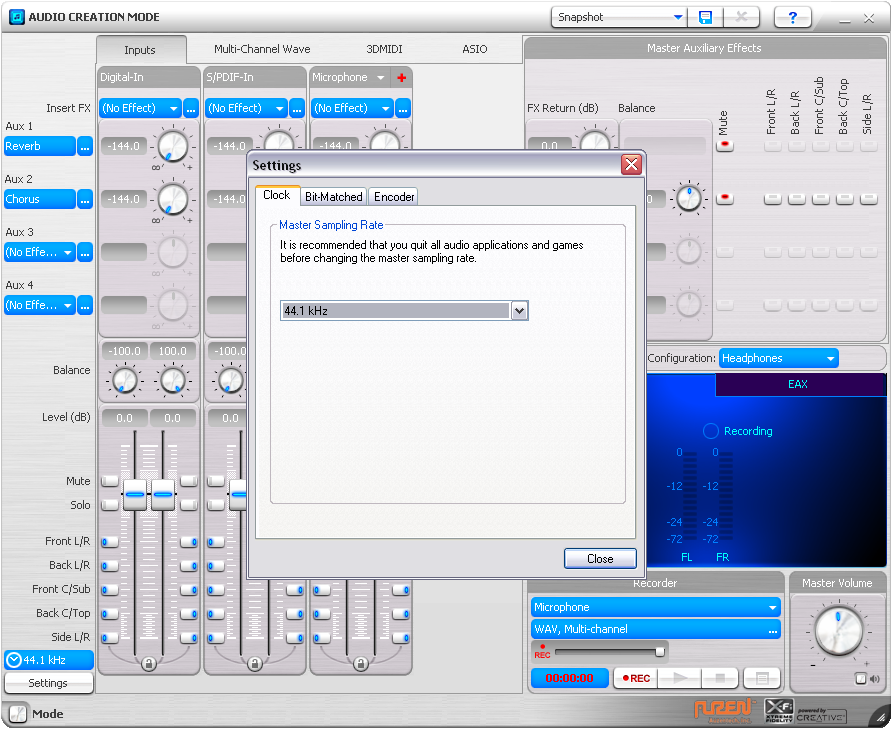Click the Master Volume knob
The image size is (892, 729).
click(x=836, y=630)
